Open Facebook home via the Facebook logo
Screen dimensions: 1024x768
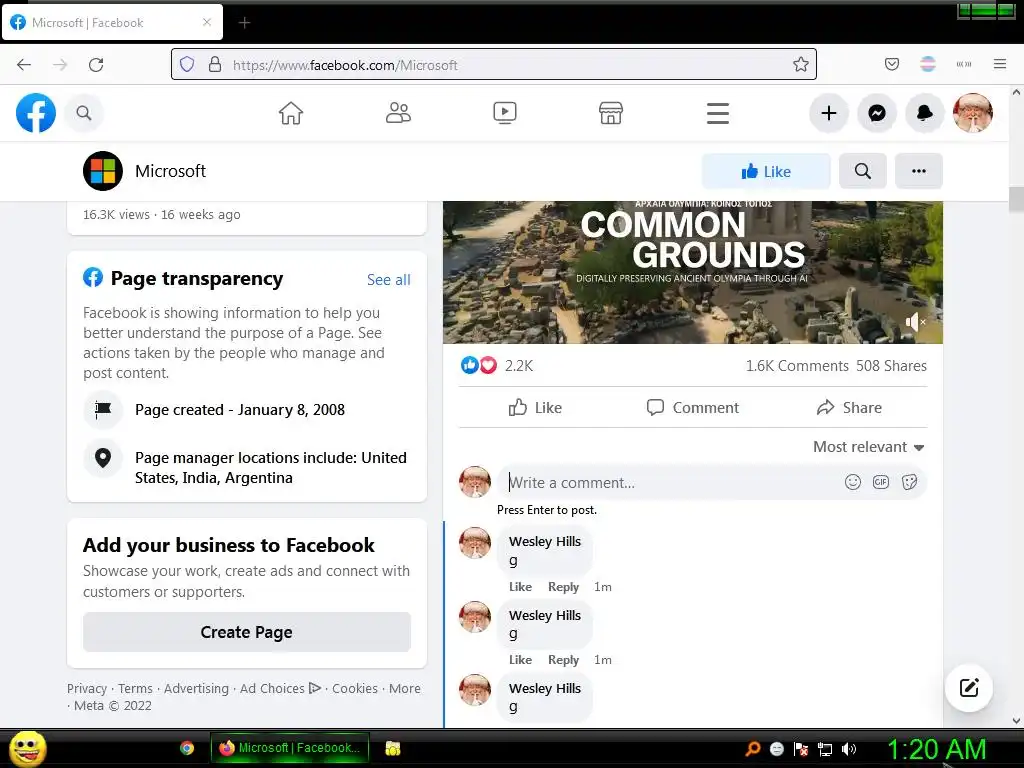tap(36, 113)
